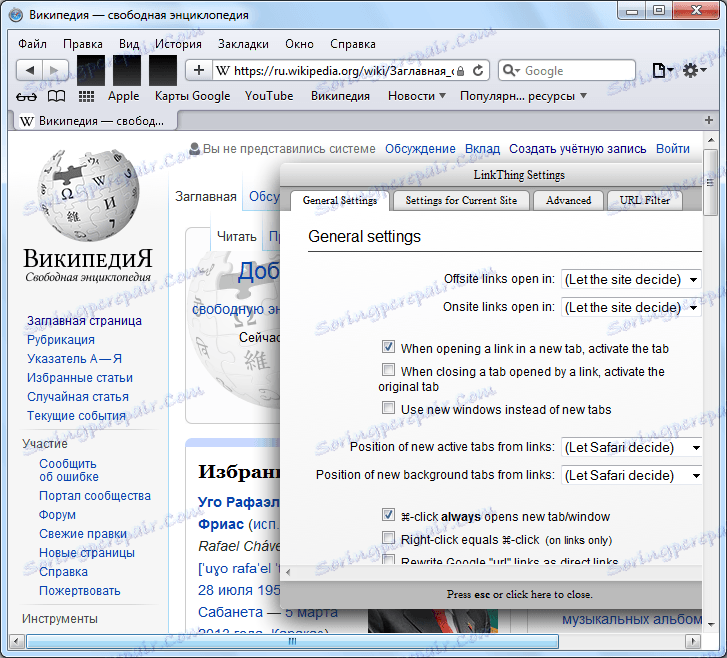
Task: Open the YouTube bookmark
Action: tap(269, 96)
